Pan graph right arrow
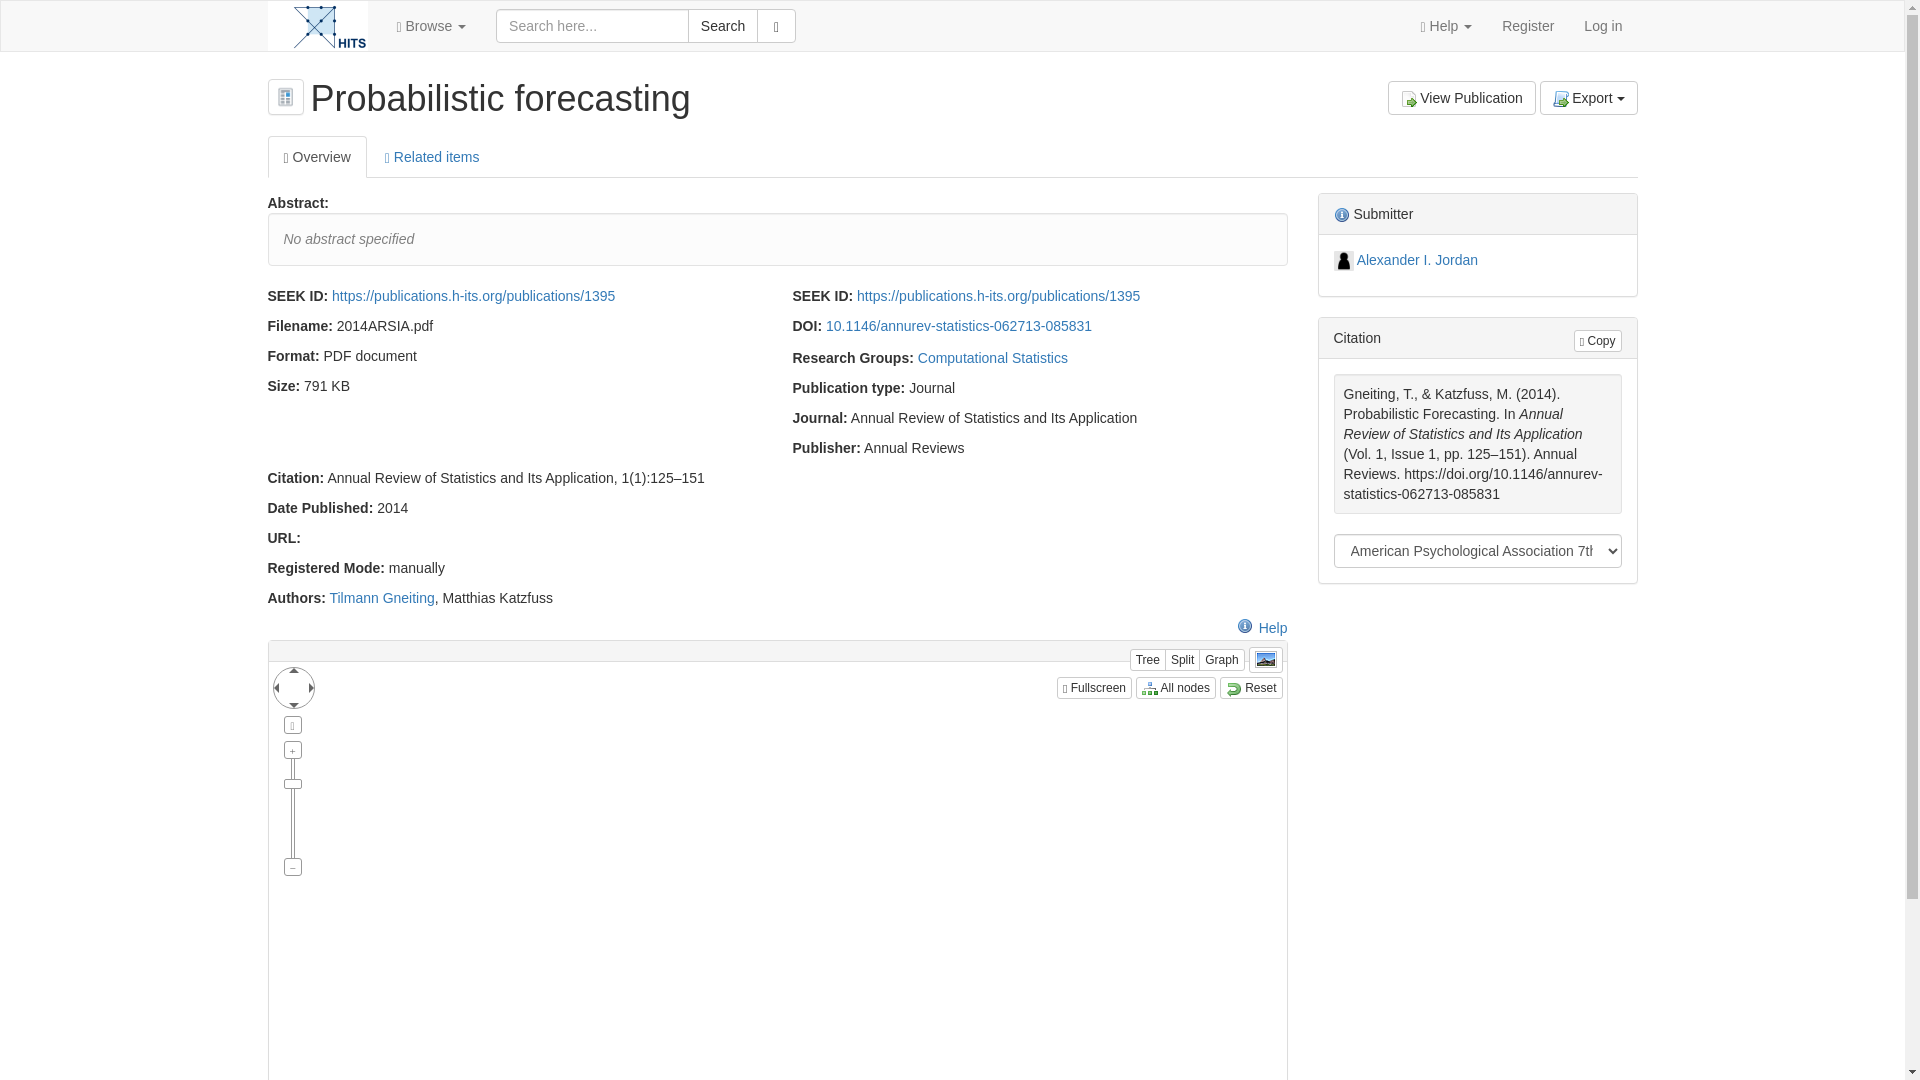The height and width of the screenshot is (1080, 1920). (x=311, y=688)
